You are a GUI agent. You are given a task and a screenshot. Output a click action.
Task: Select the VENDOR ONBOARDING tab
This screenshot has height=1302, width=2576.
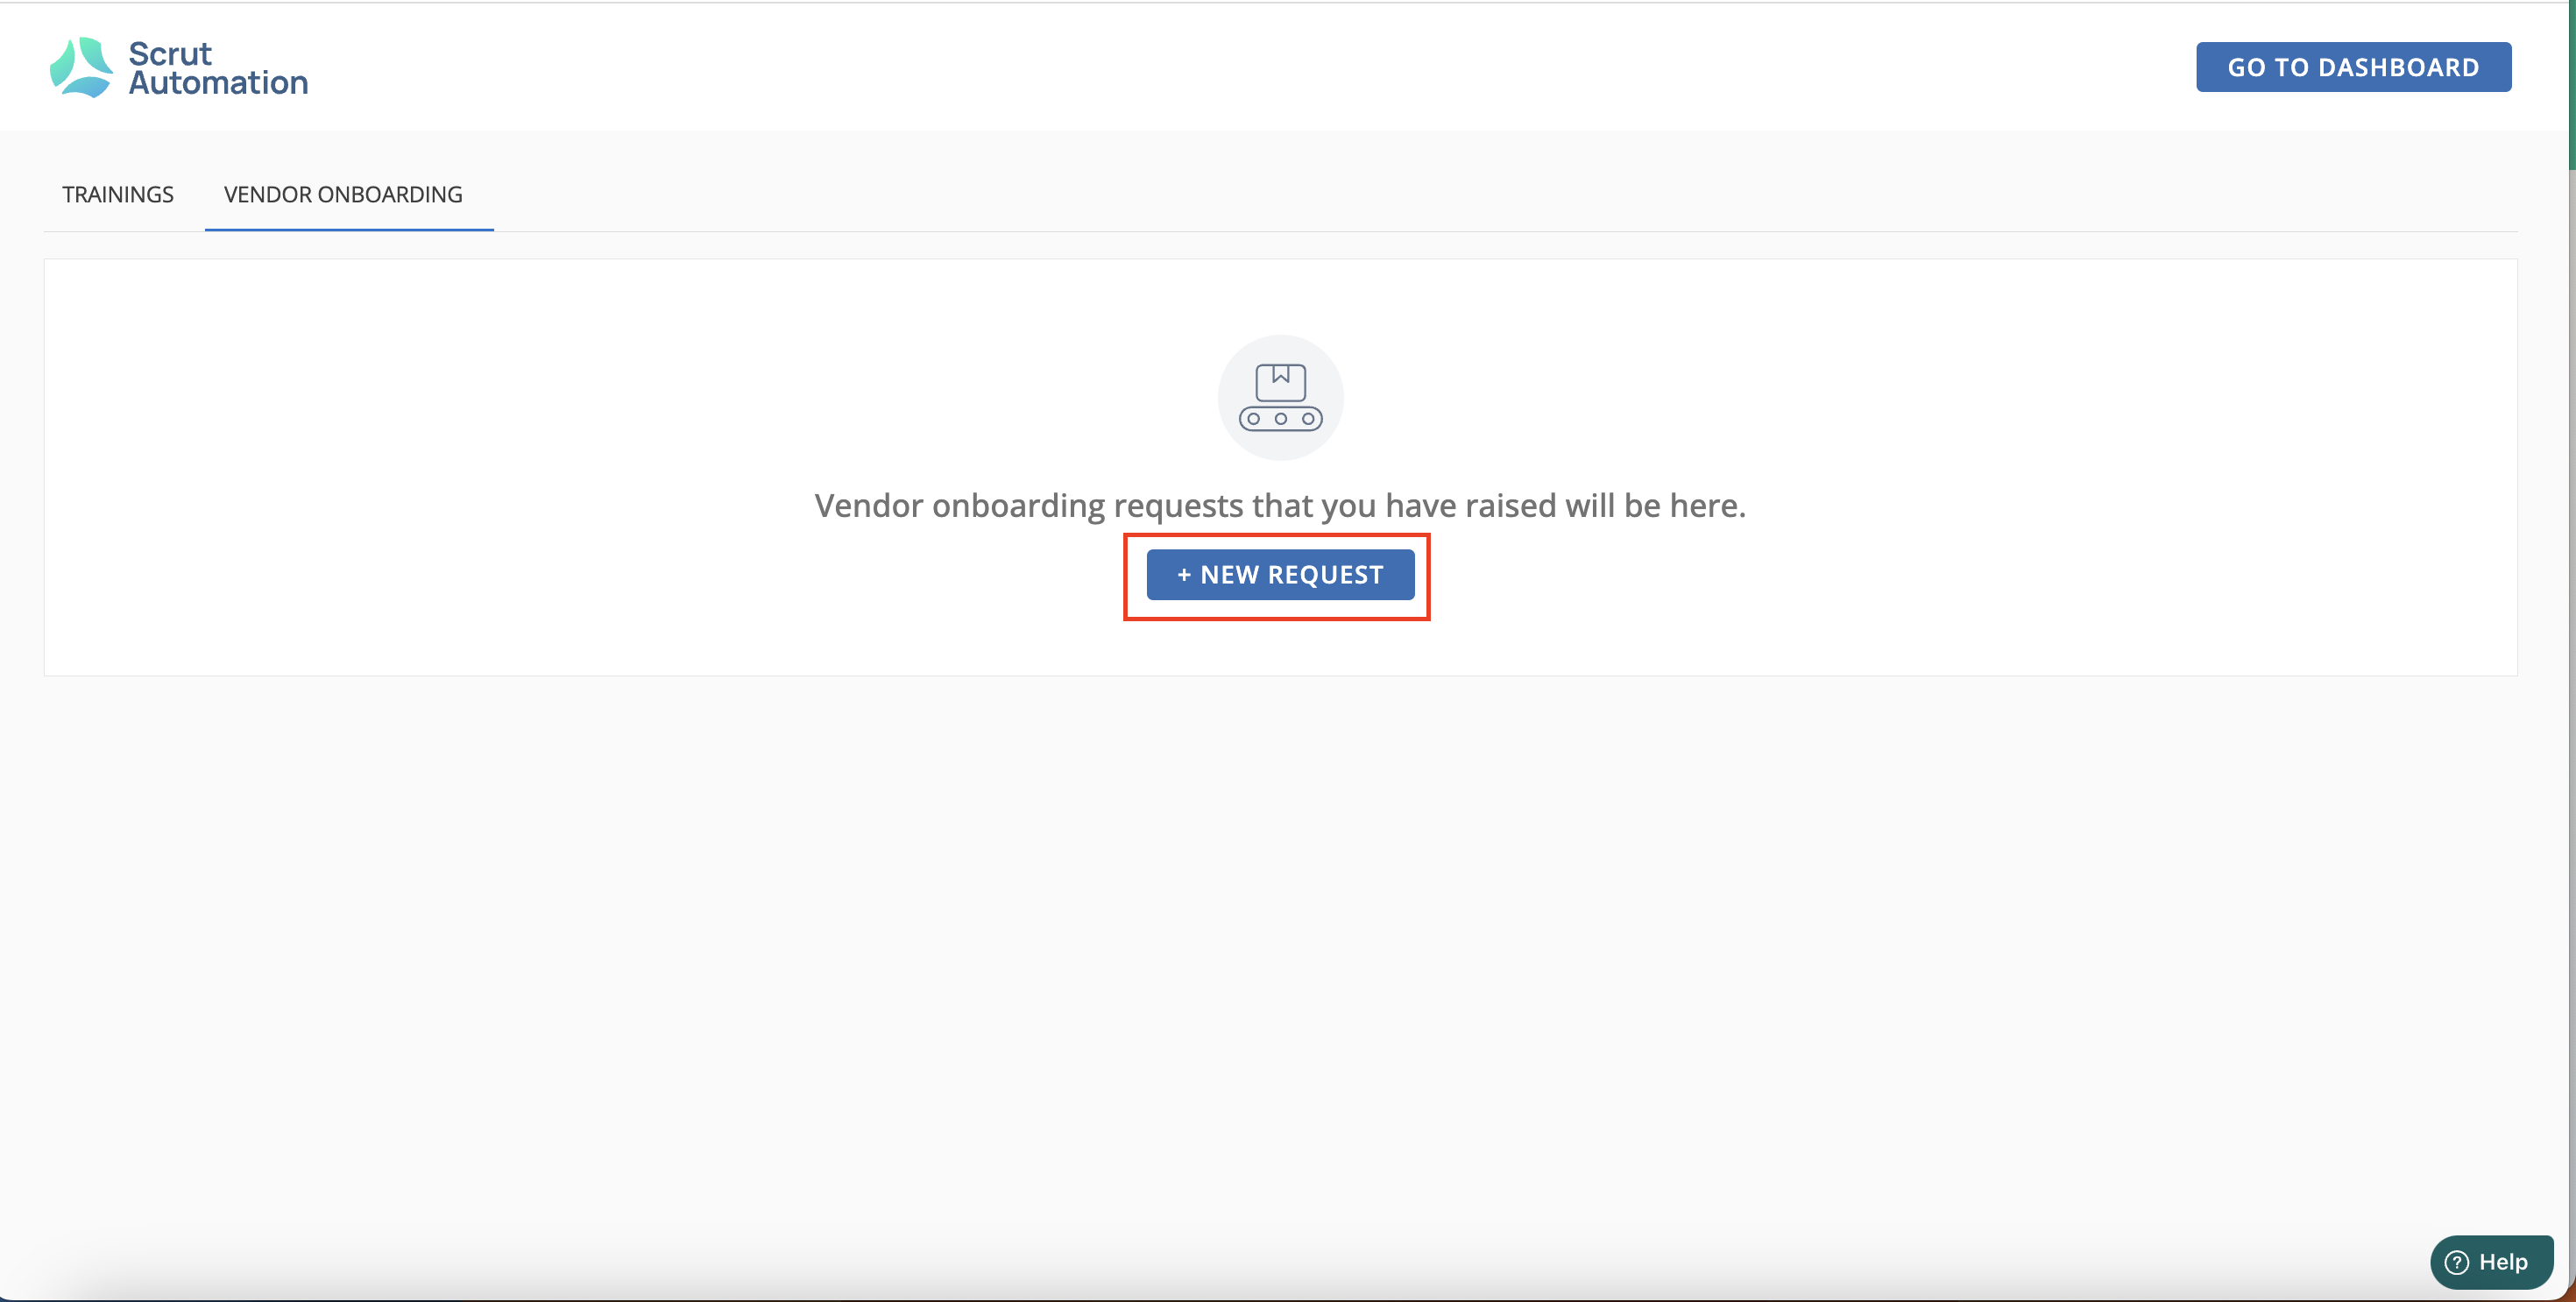[x=343, y=194]
